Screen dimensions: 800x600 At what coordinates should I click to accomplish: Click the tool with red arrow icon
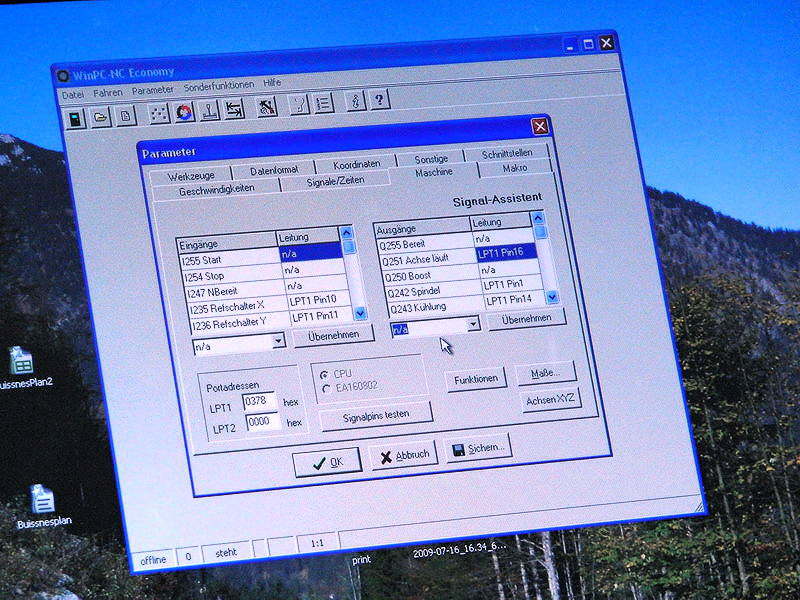point(267,107)
